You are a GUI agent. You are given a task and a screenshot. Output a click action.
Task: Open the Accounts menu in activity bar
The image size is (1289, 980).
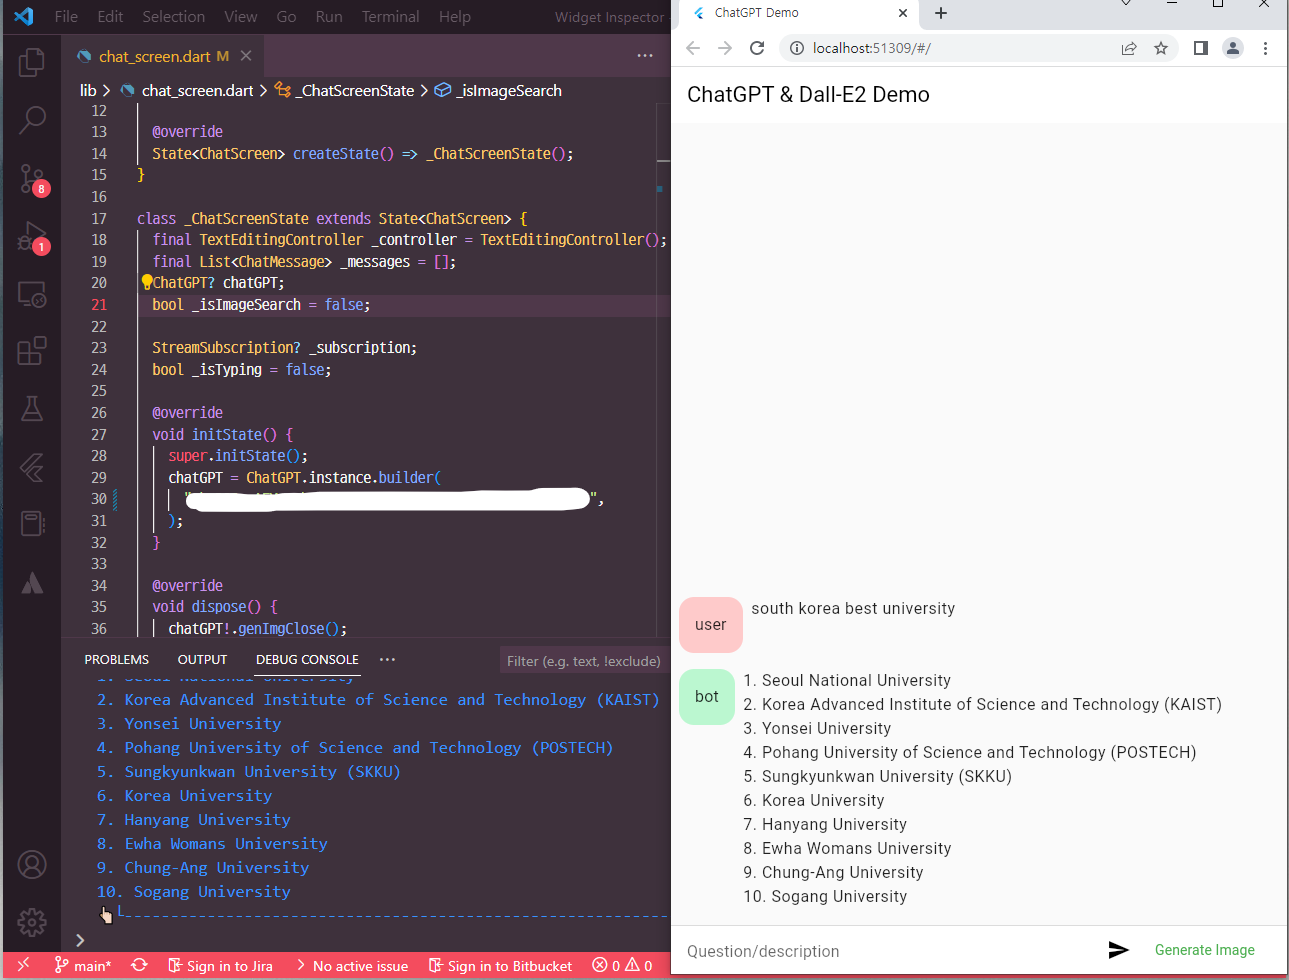tap(32, 864)
